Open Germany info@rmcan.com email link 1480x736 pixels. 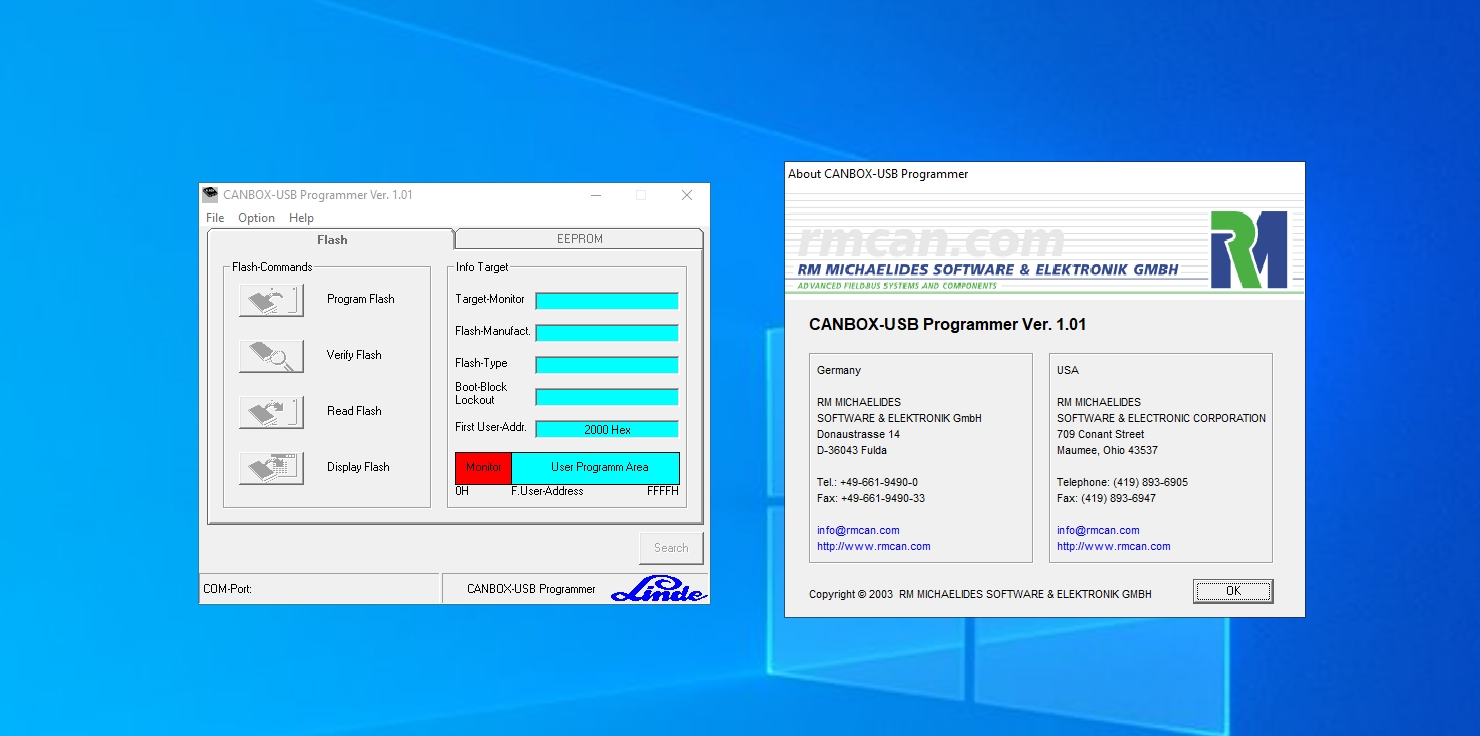pos(858,530)
